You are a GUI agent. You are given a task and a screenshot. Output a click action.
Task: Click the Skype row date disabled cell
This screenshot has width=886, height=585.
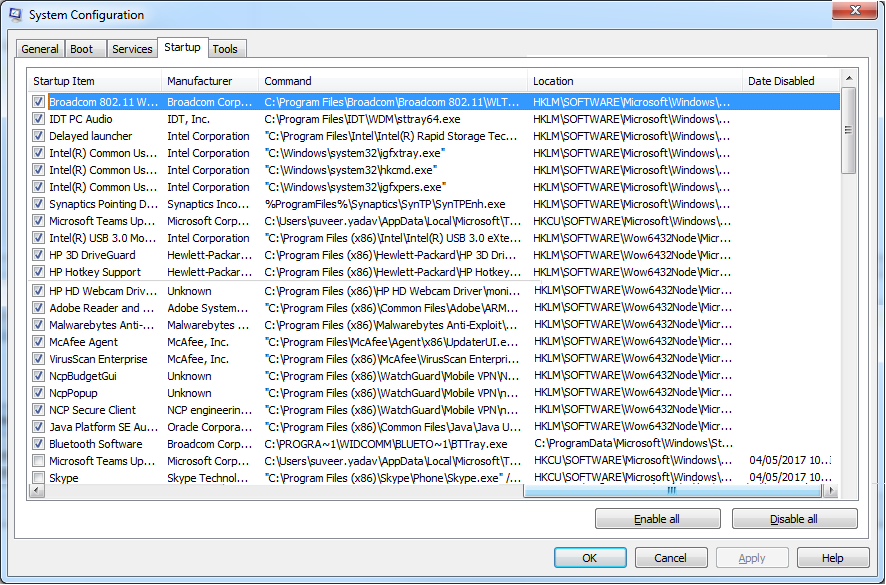pyautogui.click(x=791, y=477)
